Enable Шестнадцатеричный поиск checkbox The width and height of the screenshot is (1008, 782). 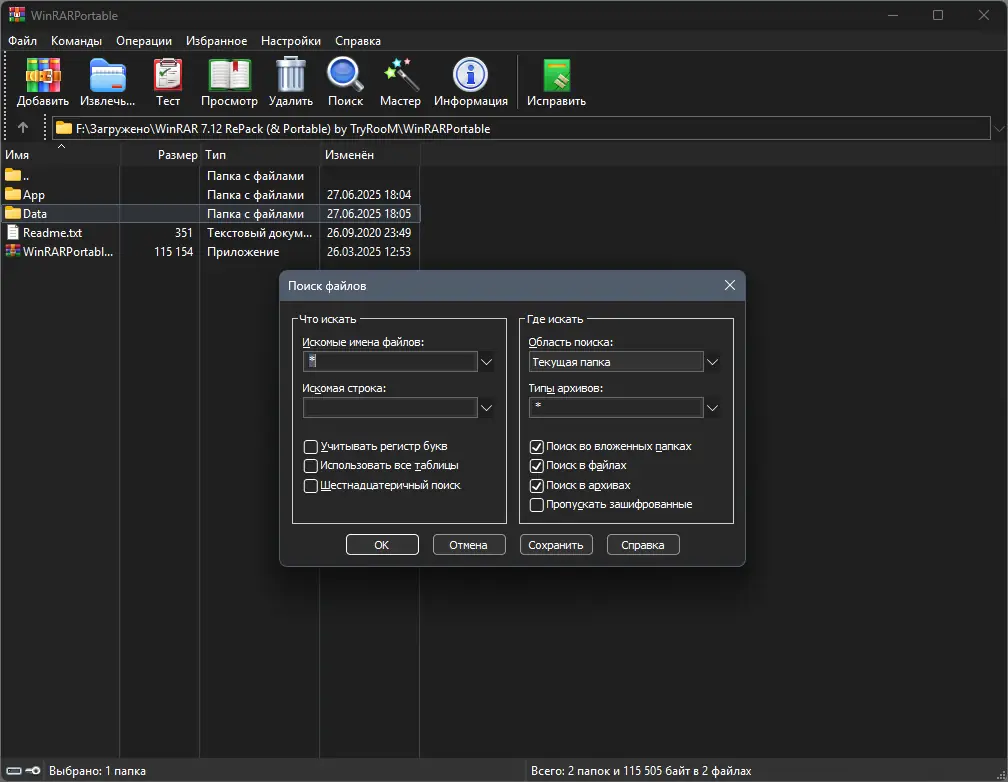click(310, 486)
